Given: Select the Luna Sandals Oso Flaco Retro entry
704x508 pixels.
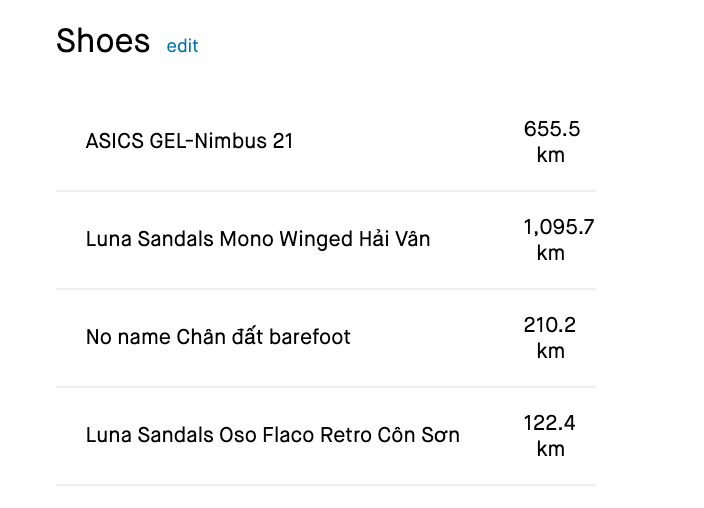Looking at the screenshot, I should point(272,435).
